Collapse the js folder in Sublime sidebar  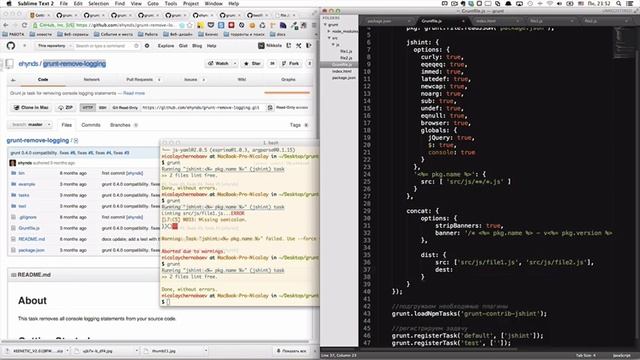(333, 44)
